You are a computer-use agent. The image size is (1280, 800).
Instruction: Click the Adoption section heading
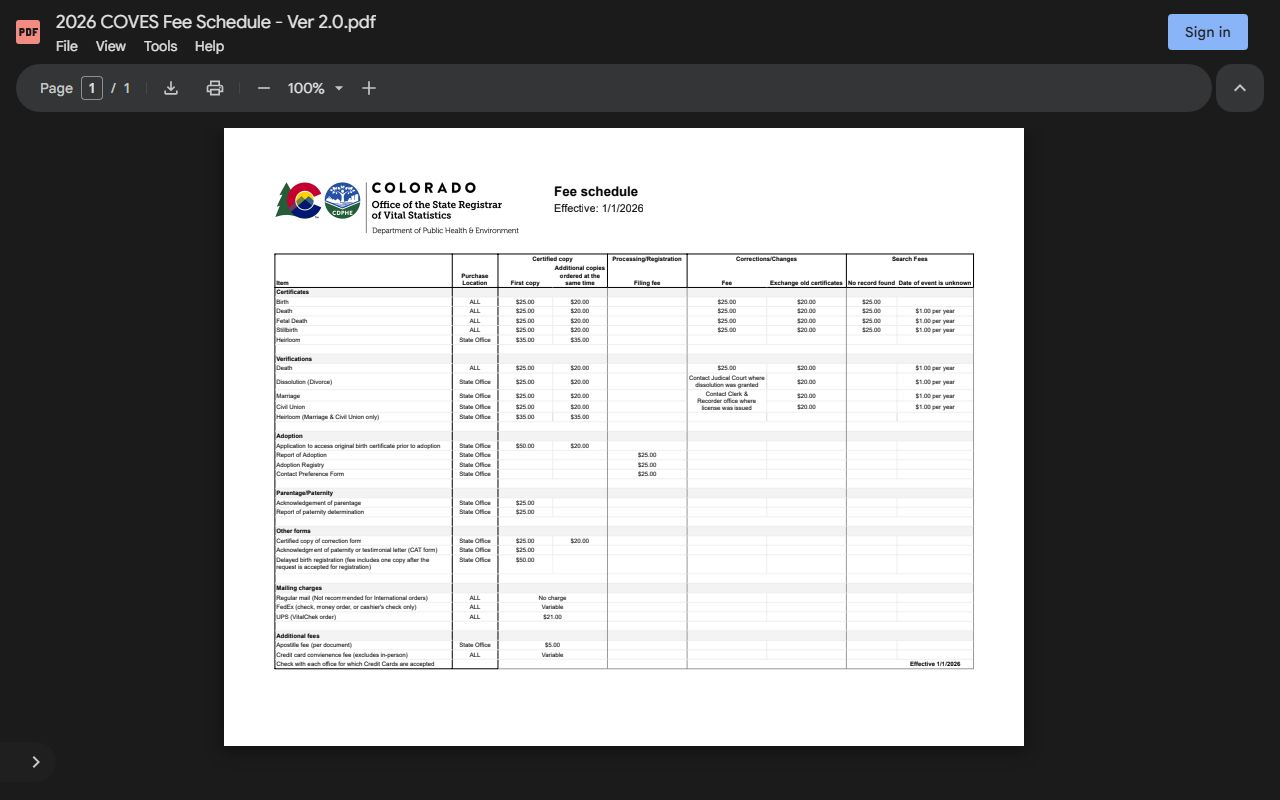coord(289,436)
